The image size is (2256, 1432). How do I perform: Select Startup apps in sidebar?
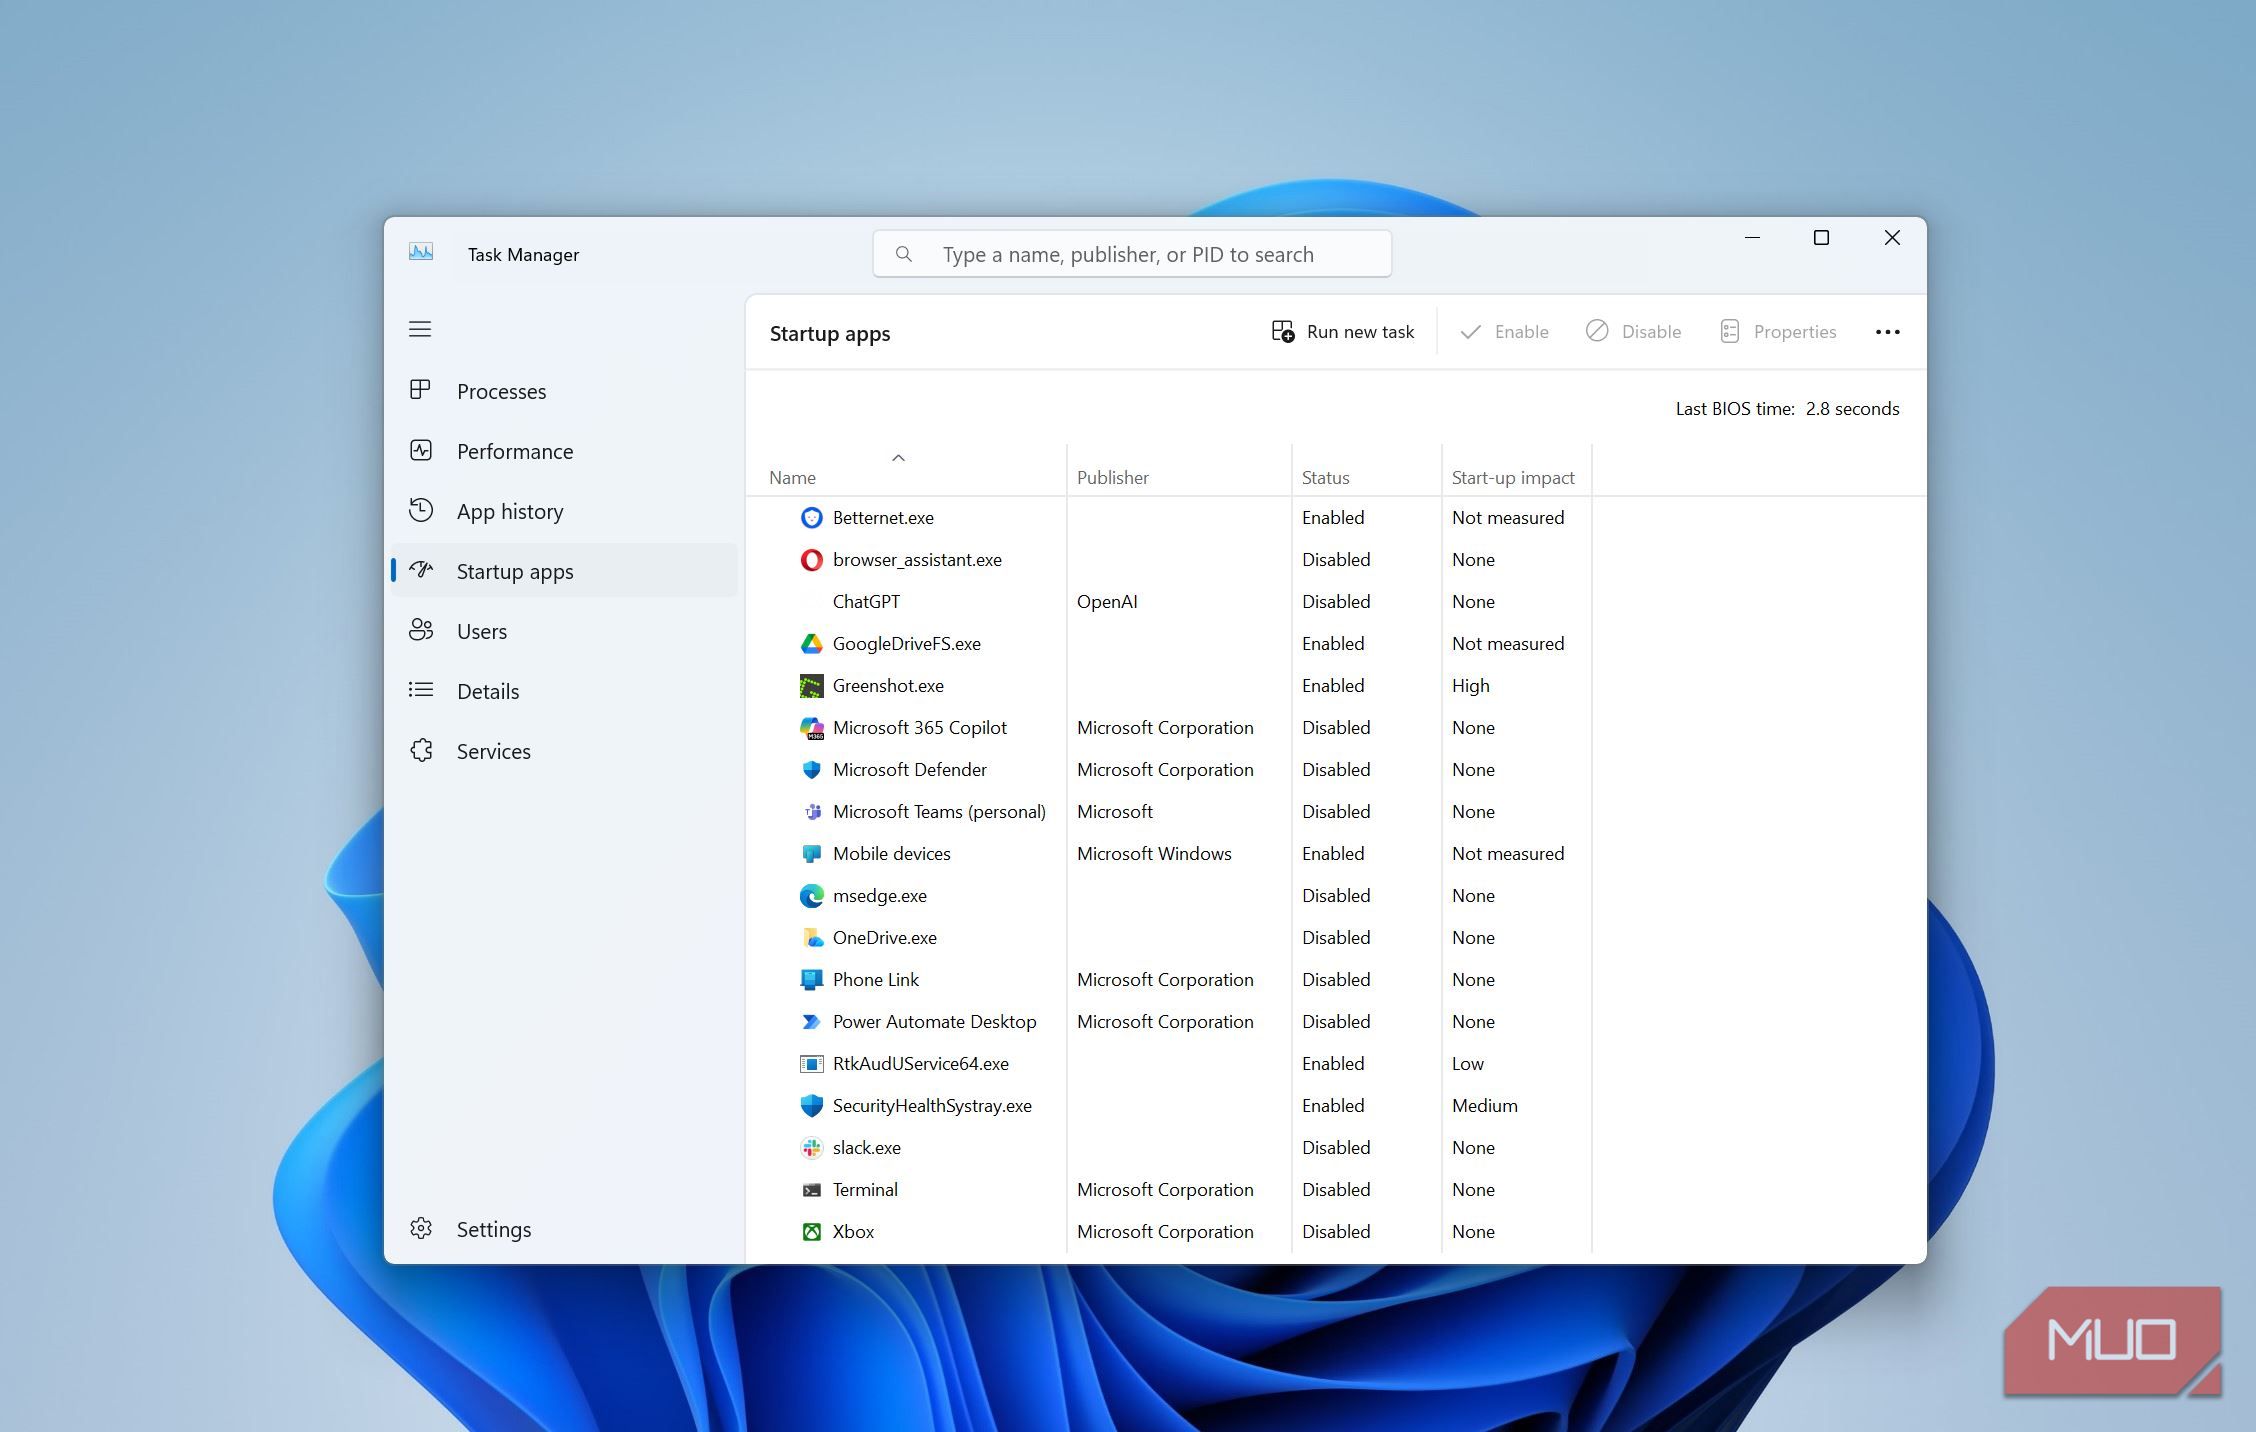pos(564,571)
